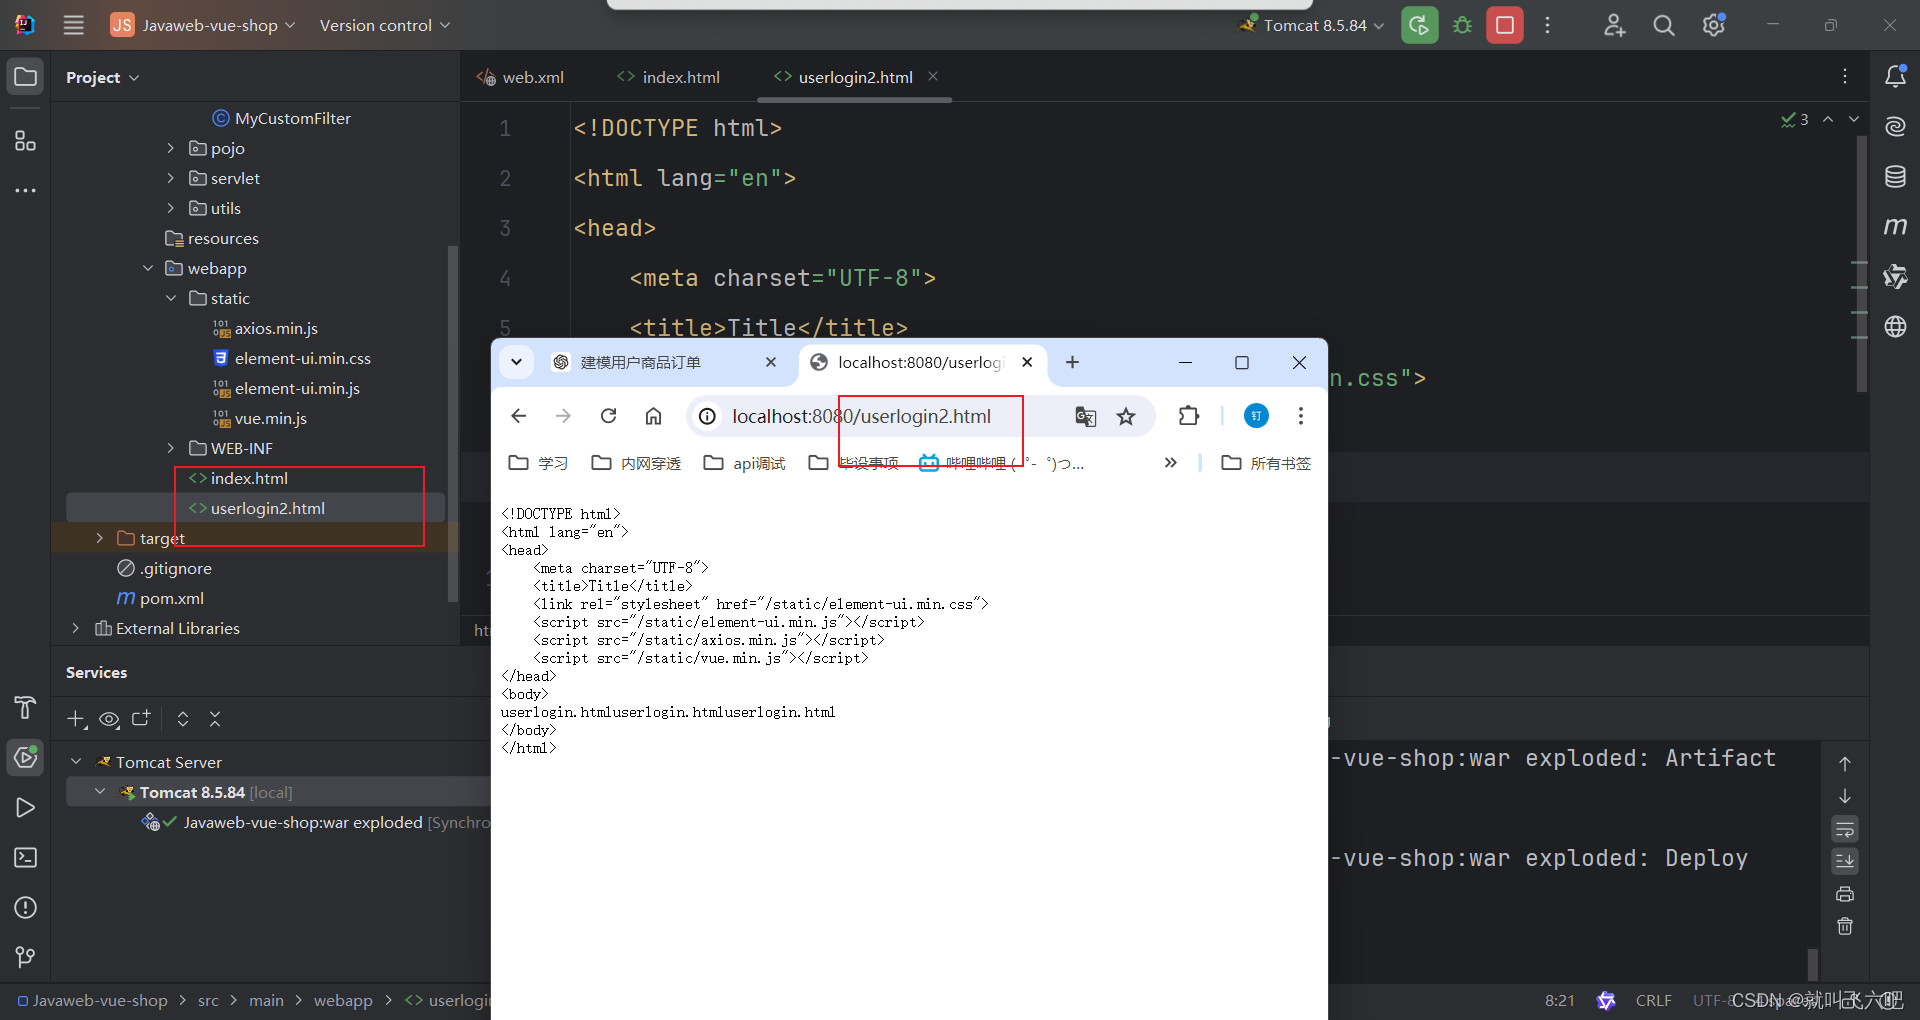
Task: Toggle soft-wrap in the console output
Action: point(1845,829)
